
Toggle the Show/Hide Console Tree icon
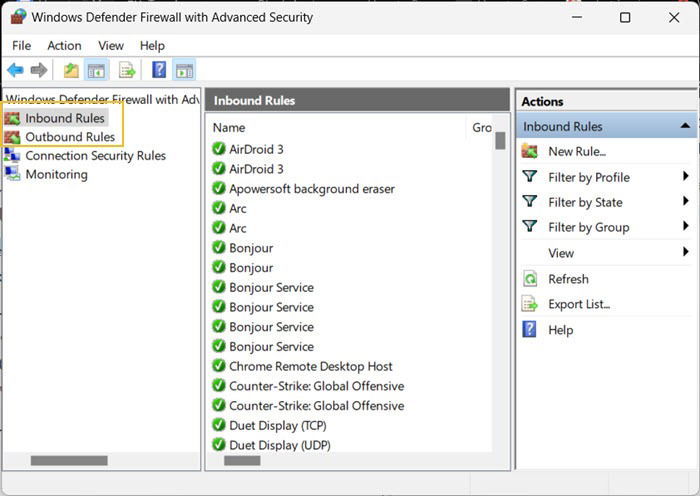[96, 70]
